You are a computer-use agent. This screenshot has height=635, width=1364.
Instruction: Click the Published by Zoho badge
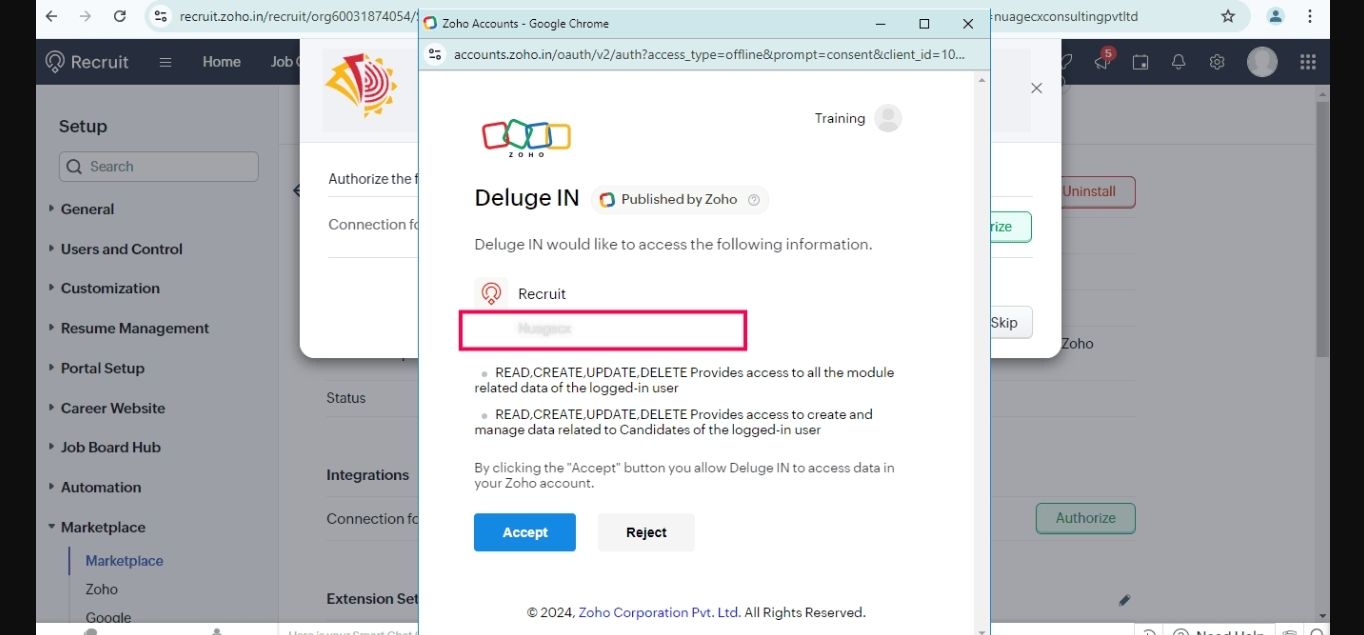[x=680, y=200]
